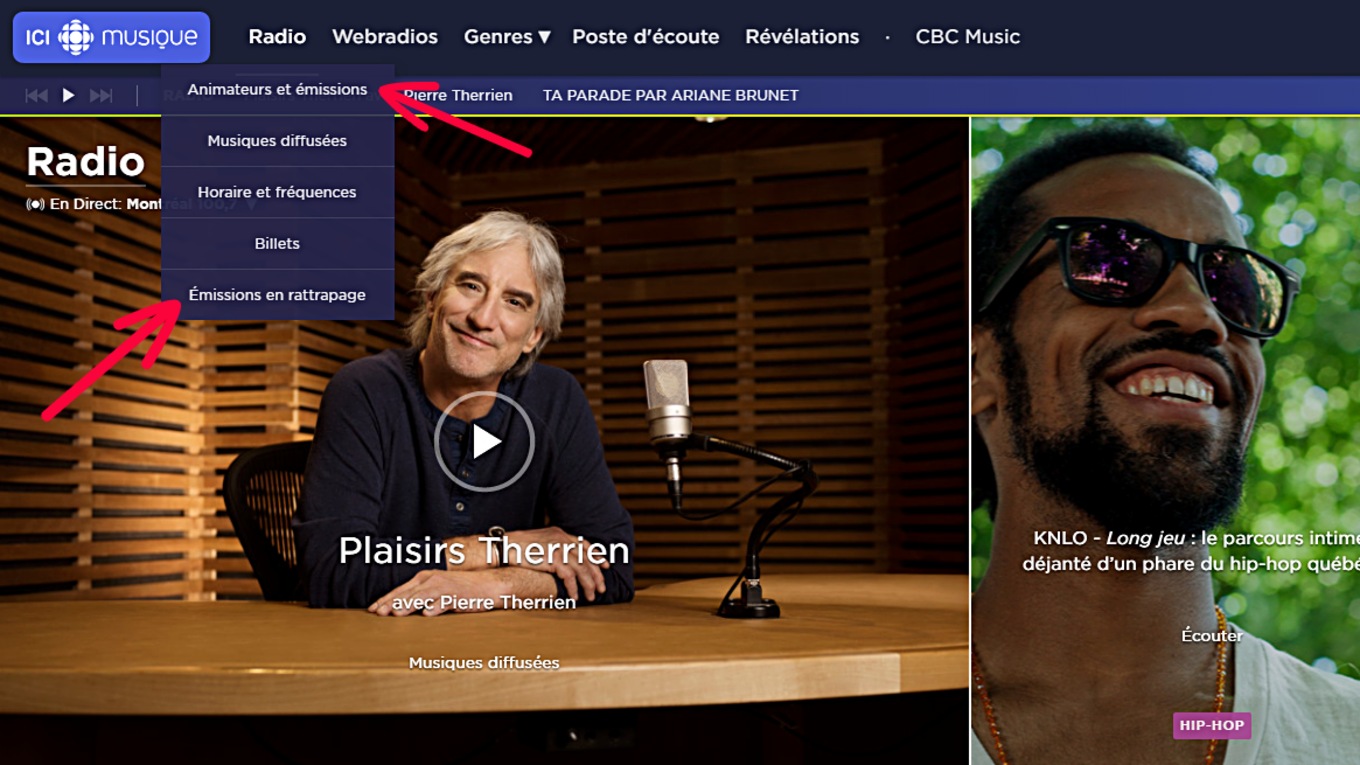
Task: Visit CBC Music link
Action: point(968,36)
